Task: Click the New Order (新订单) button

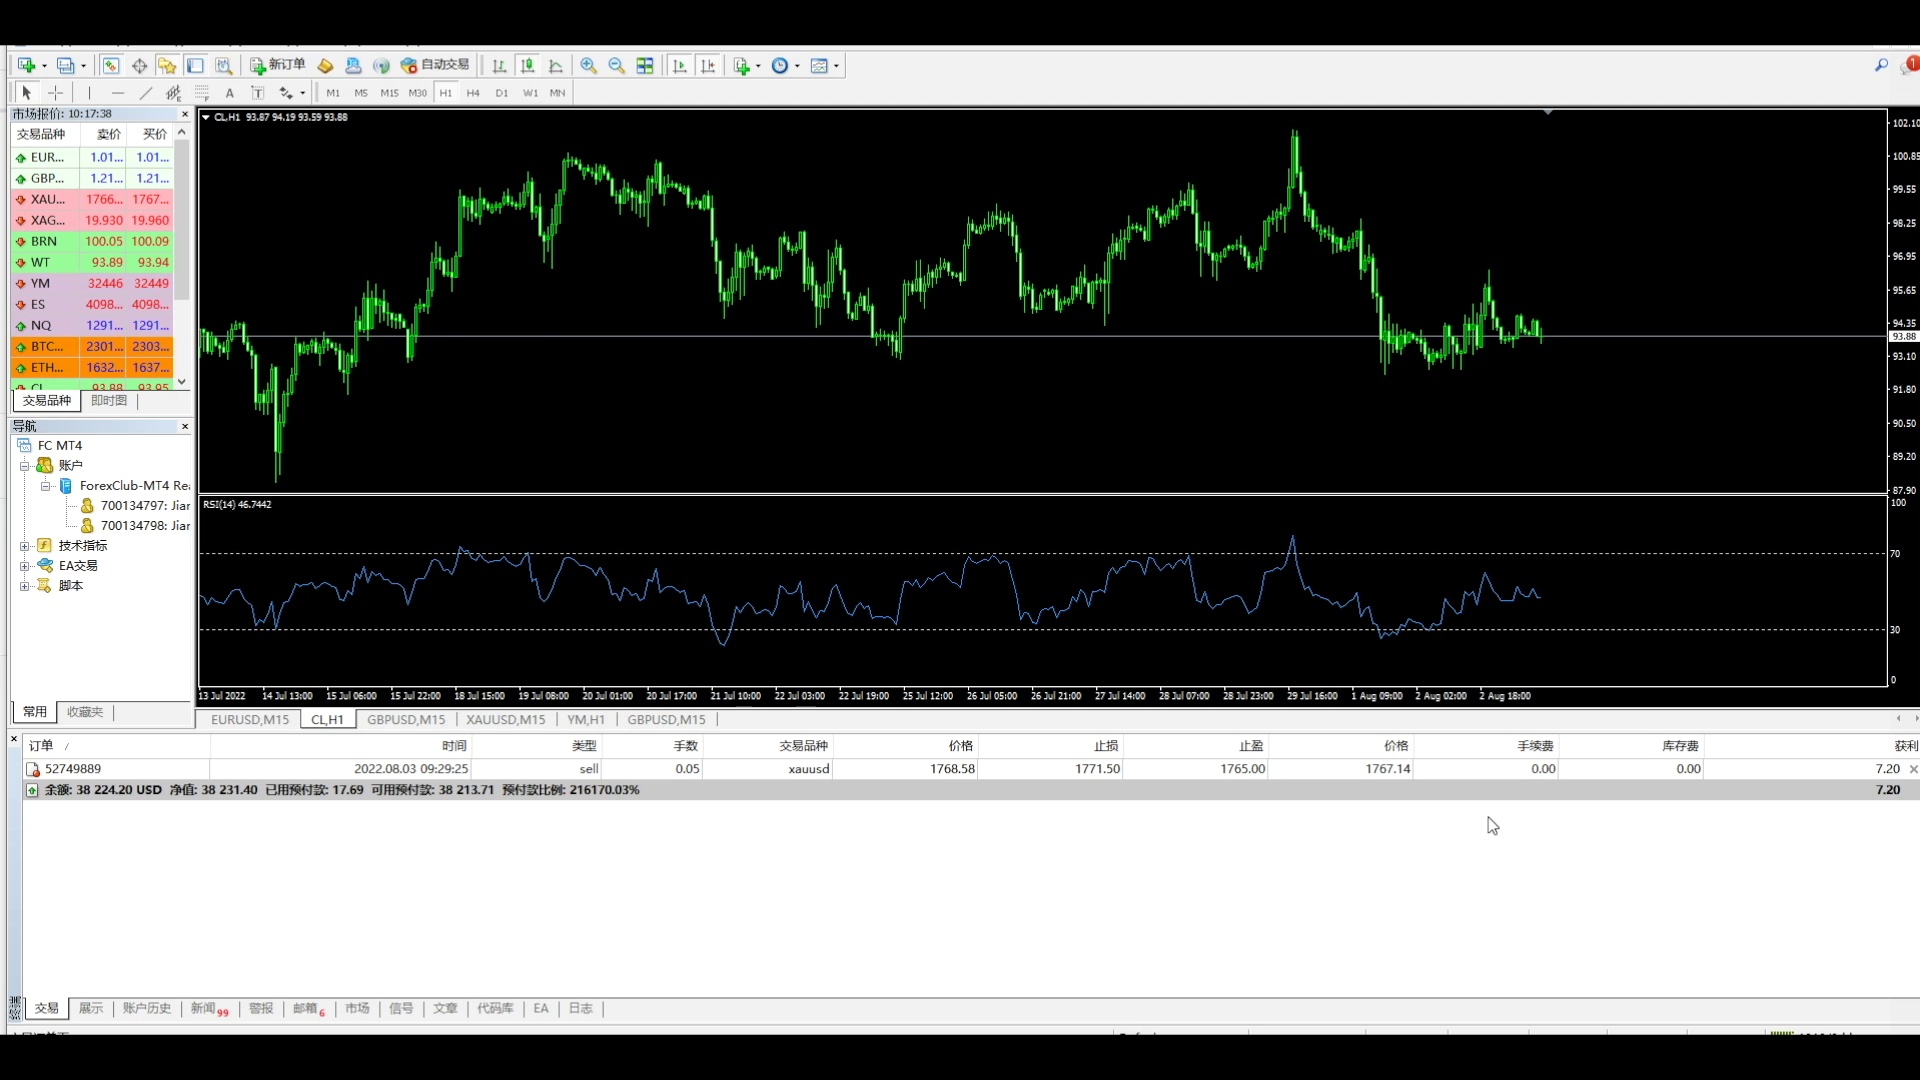Action: (x=278, y=65)
